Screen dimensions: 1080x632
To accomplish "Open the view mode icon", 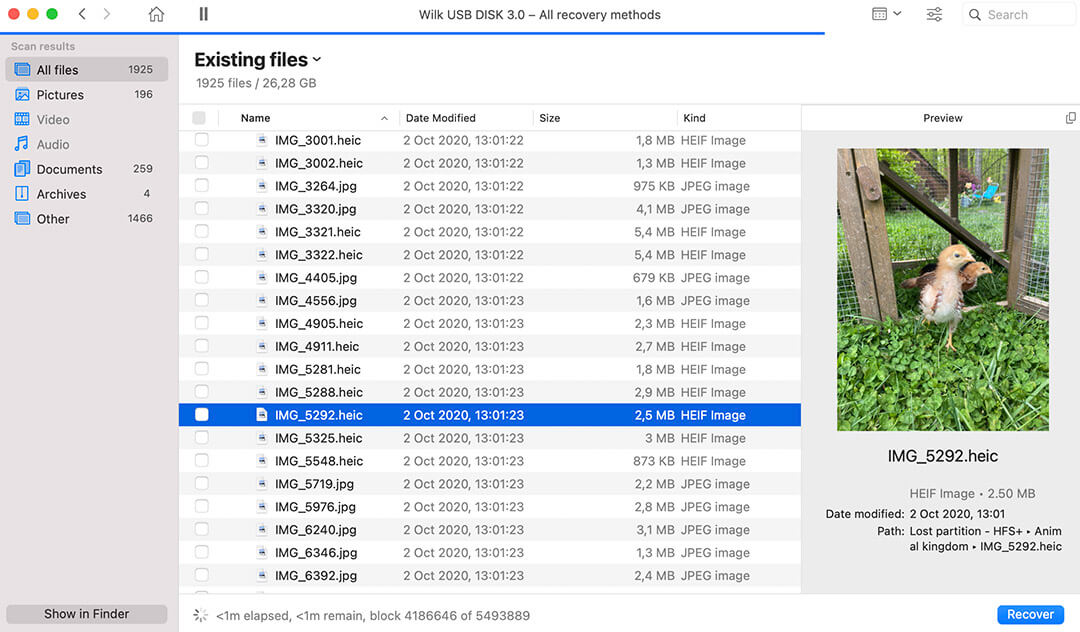I will [880, 14].
